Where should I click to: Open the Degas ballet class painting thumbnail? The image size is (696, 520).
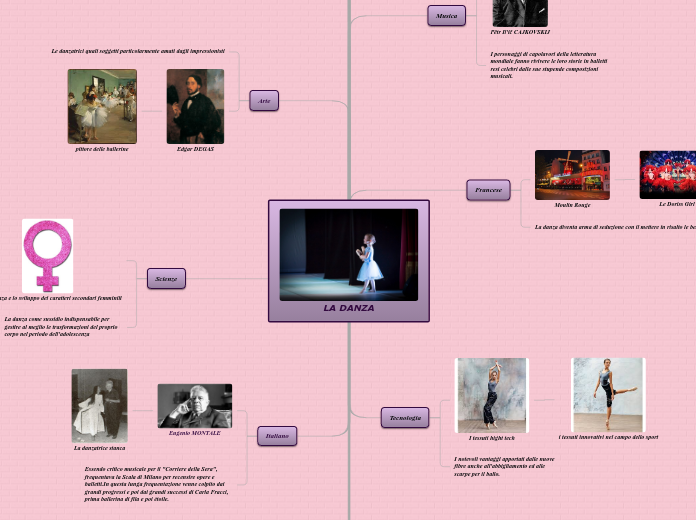click(x=102, y=106)
